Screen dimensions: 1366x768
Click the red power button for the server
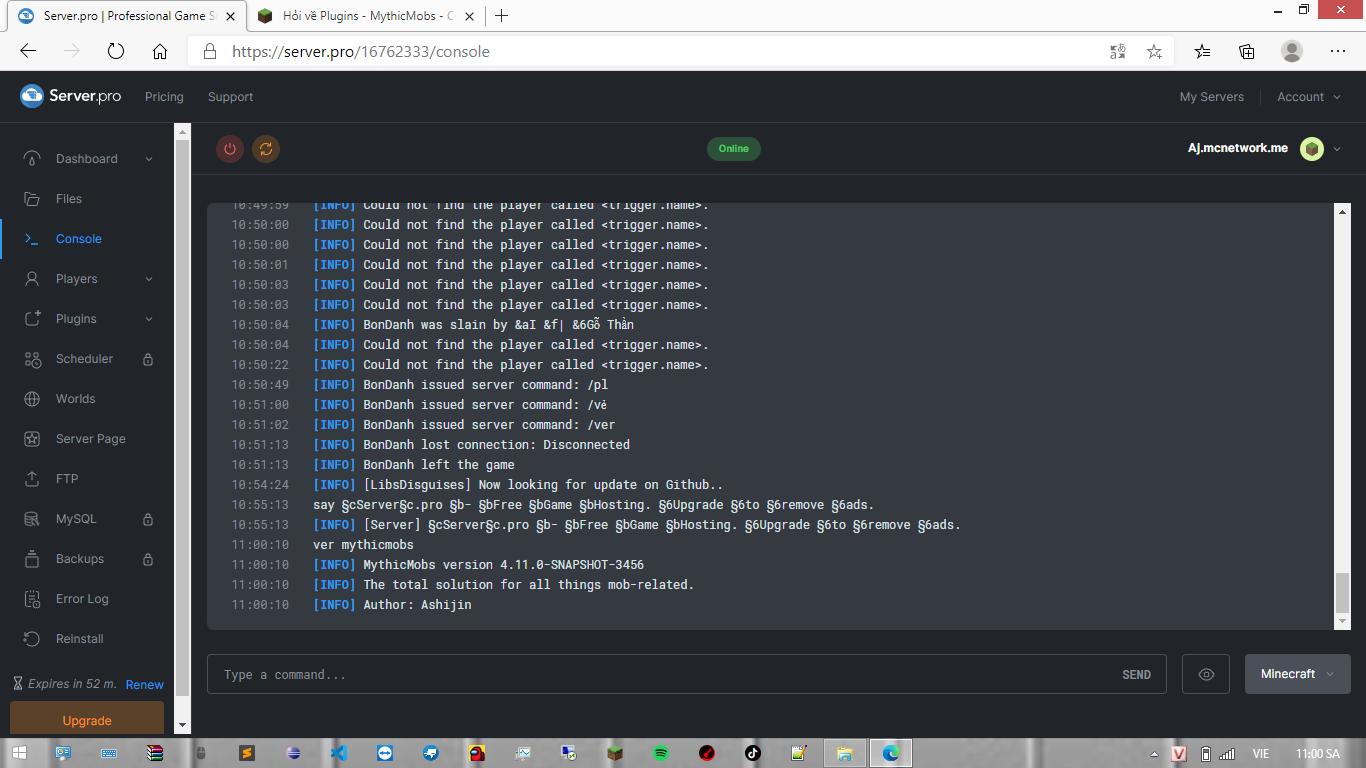[230, 149]
